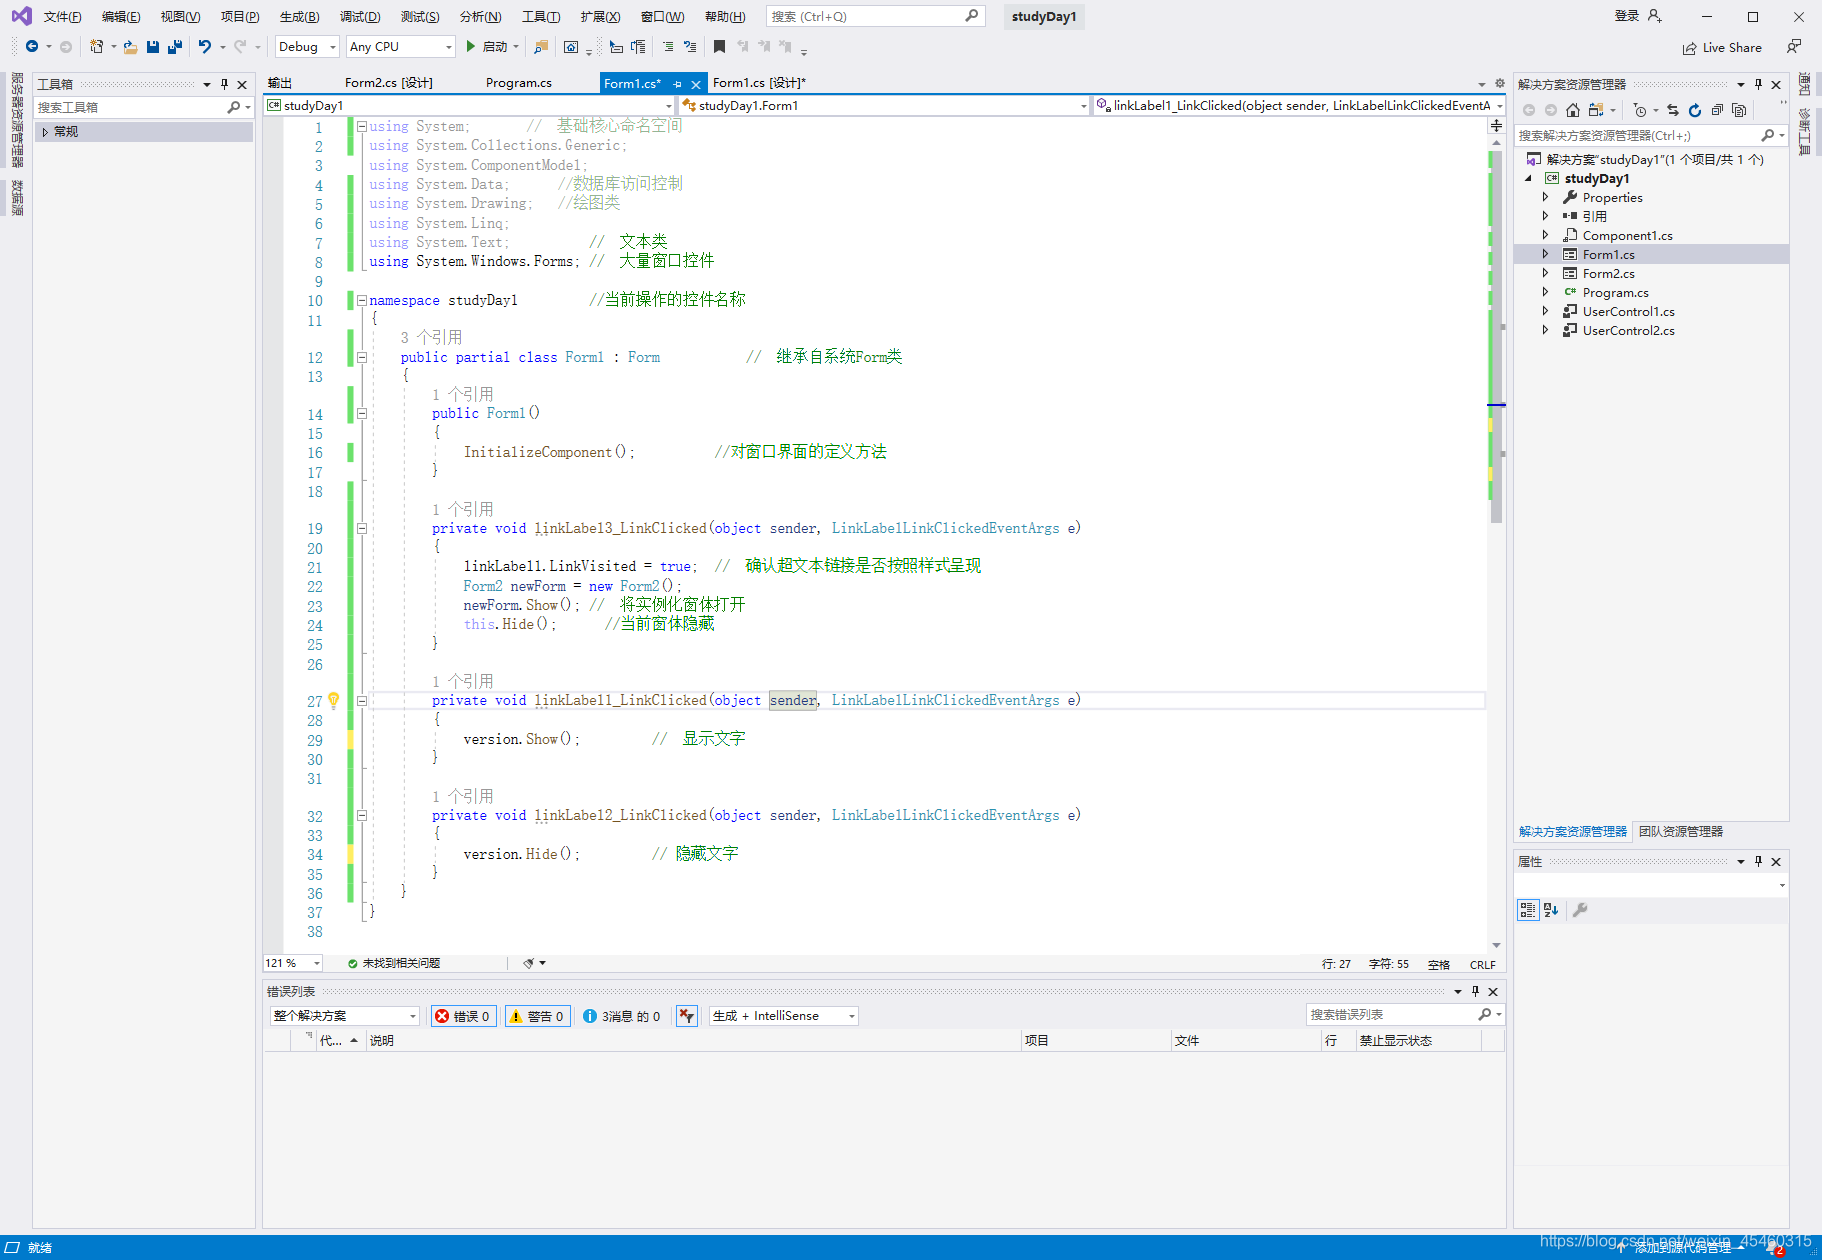Click the Show All Files icon
The width and height of the screenshot is (1822, 1260).
1739,110
